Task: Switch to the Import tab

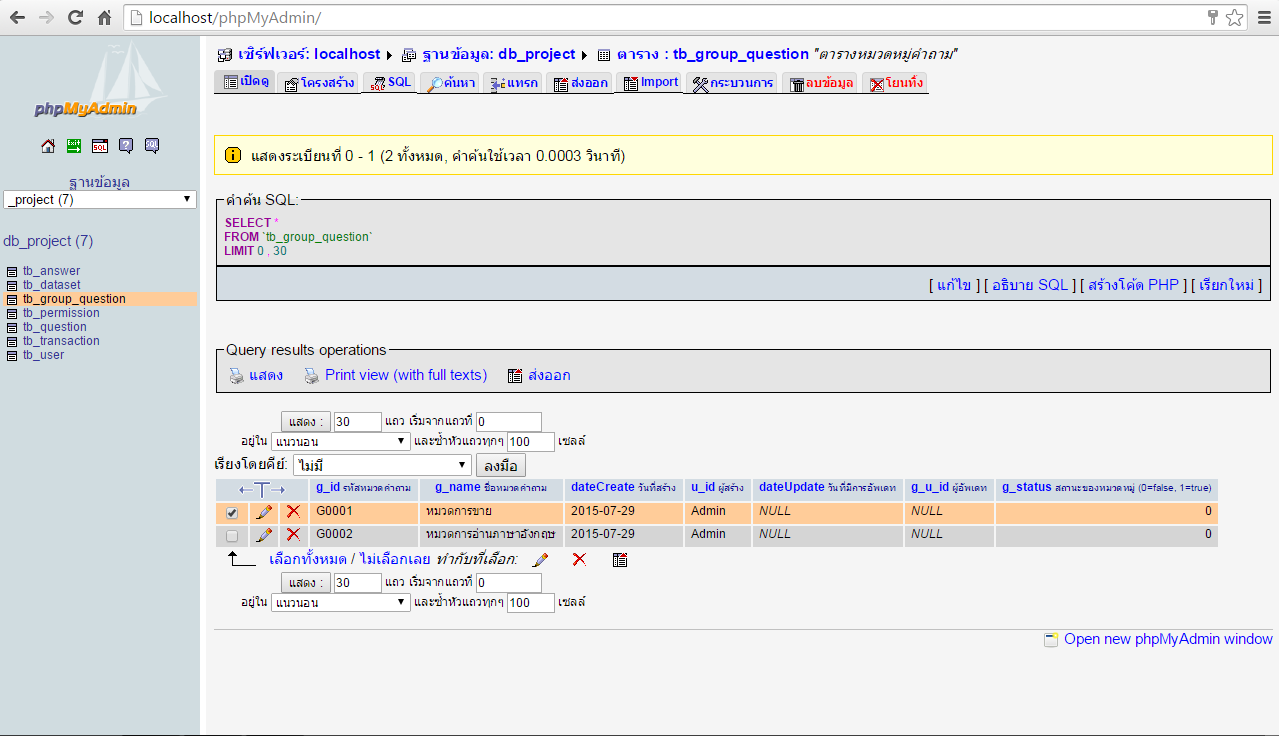Action: [x=649, y=82]
